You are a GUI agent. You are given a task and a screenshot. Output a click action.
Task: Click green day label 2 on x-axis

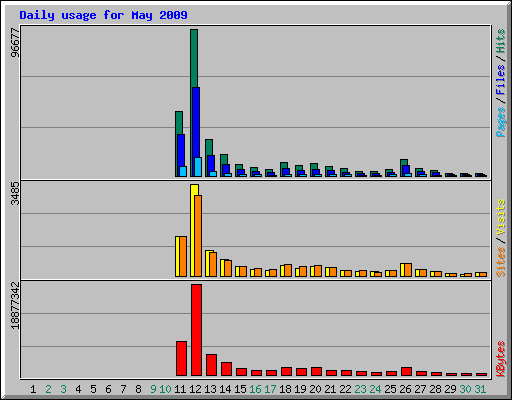[48, 389]
